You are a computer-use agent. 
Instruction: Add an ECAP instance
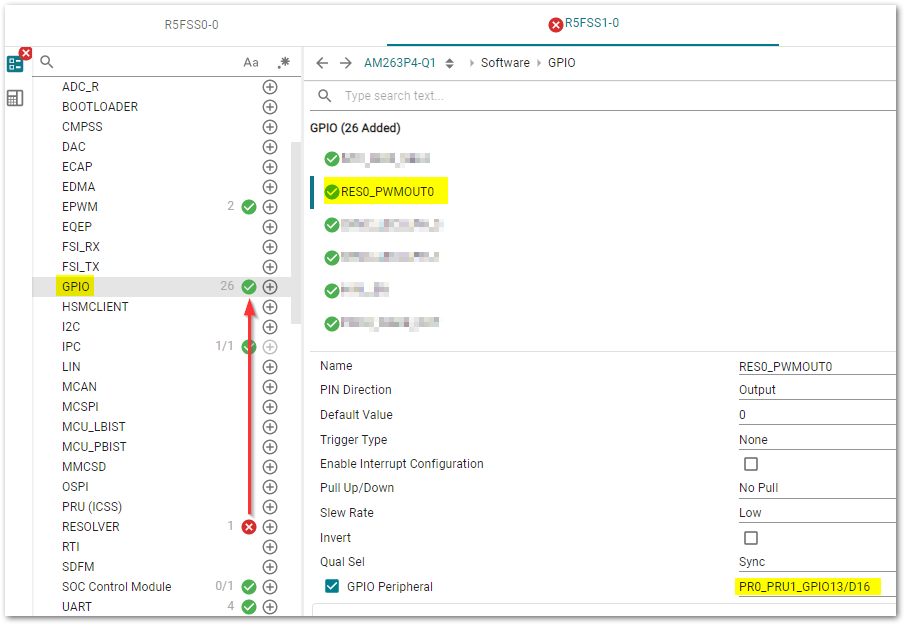click(270, 167)
